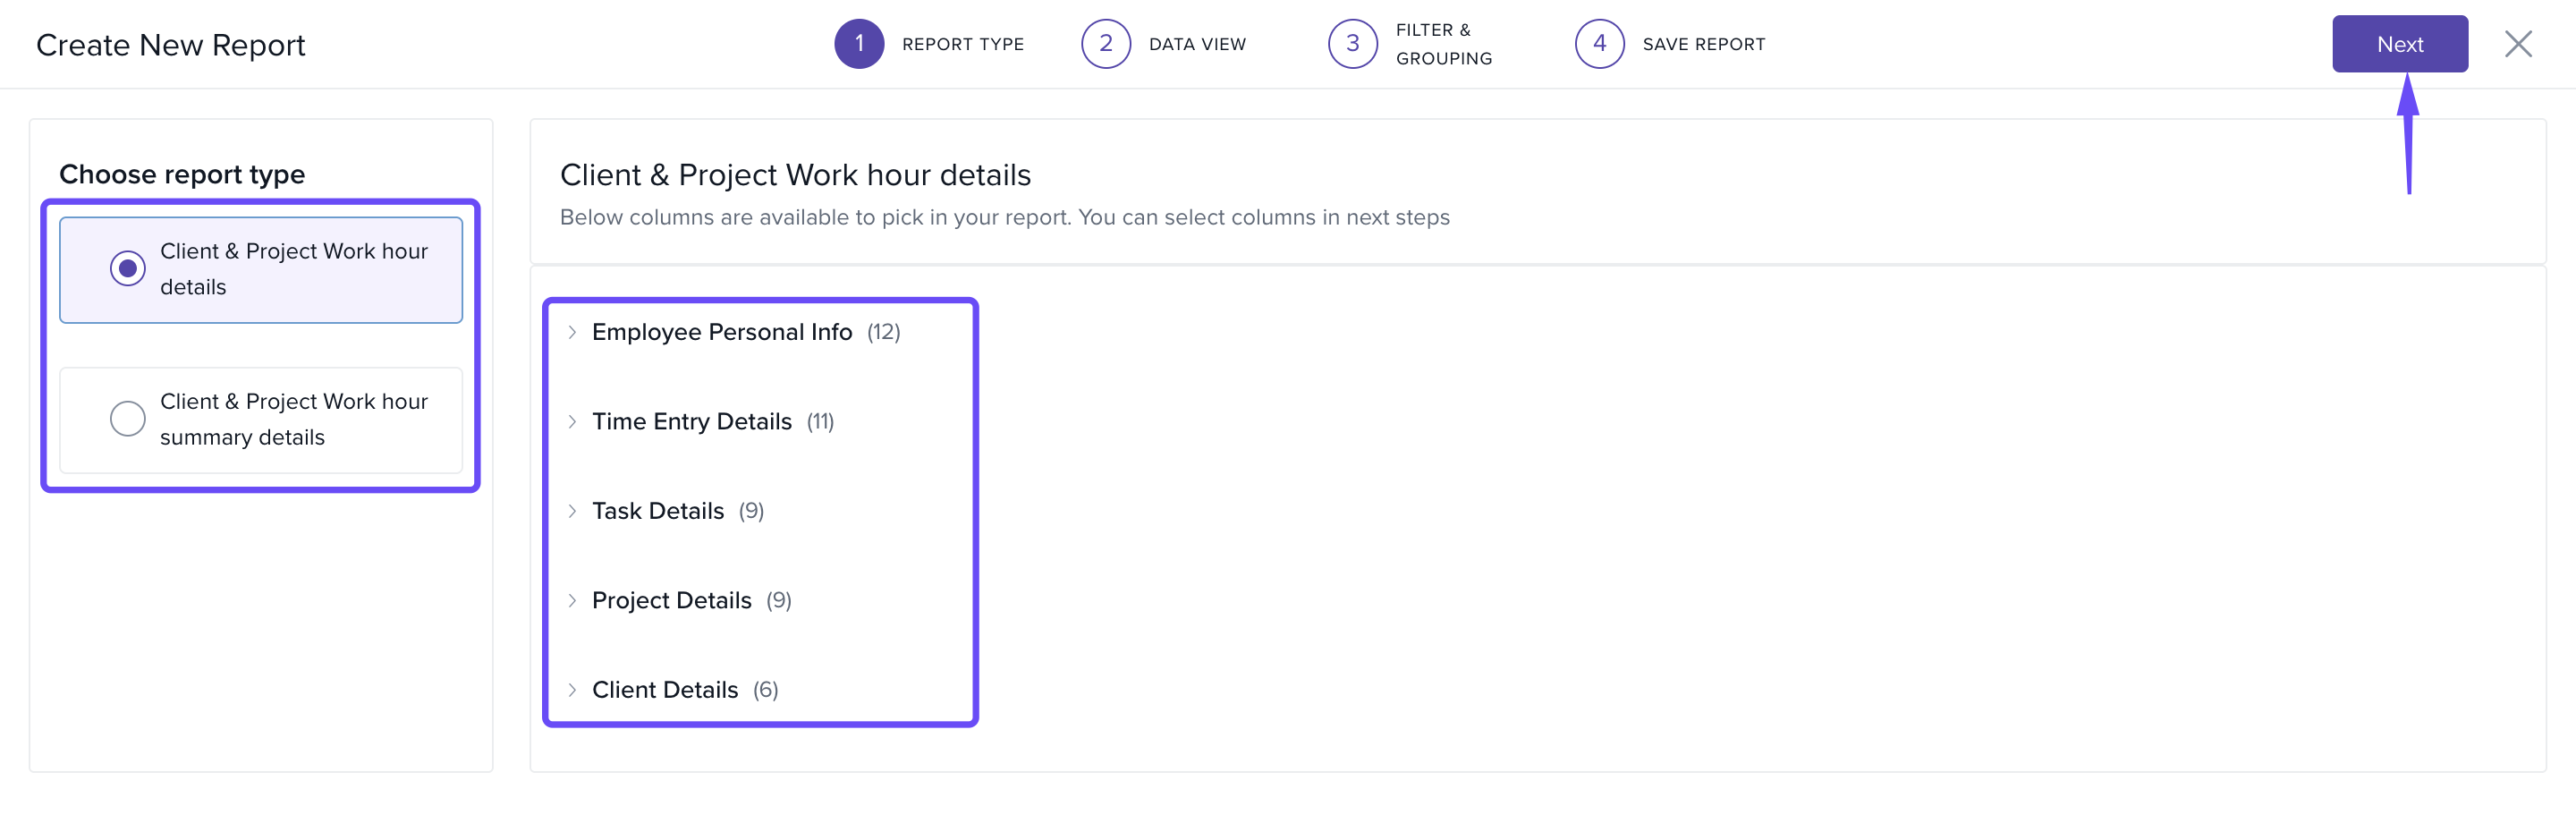Expand the Project Details chevron
Screen dimensions: 2576x823
pos(572,601)
